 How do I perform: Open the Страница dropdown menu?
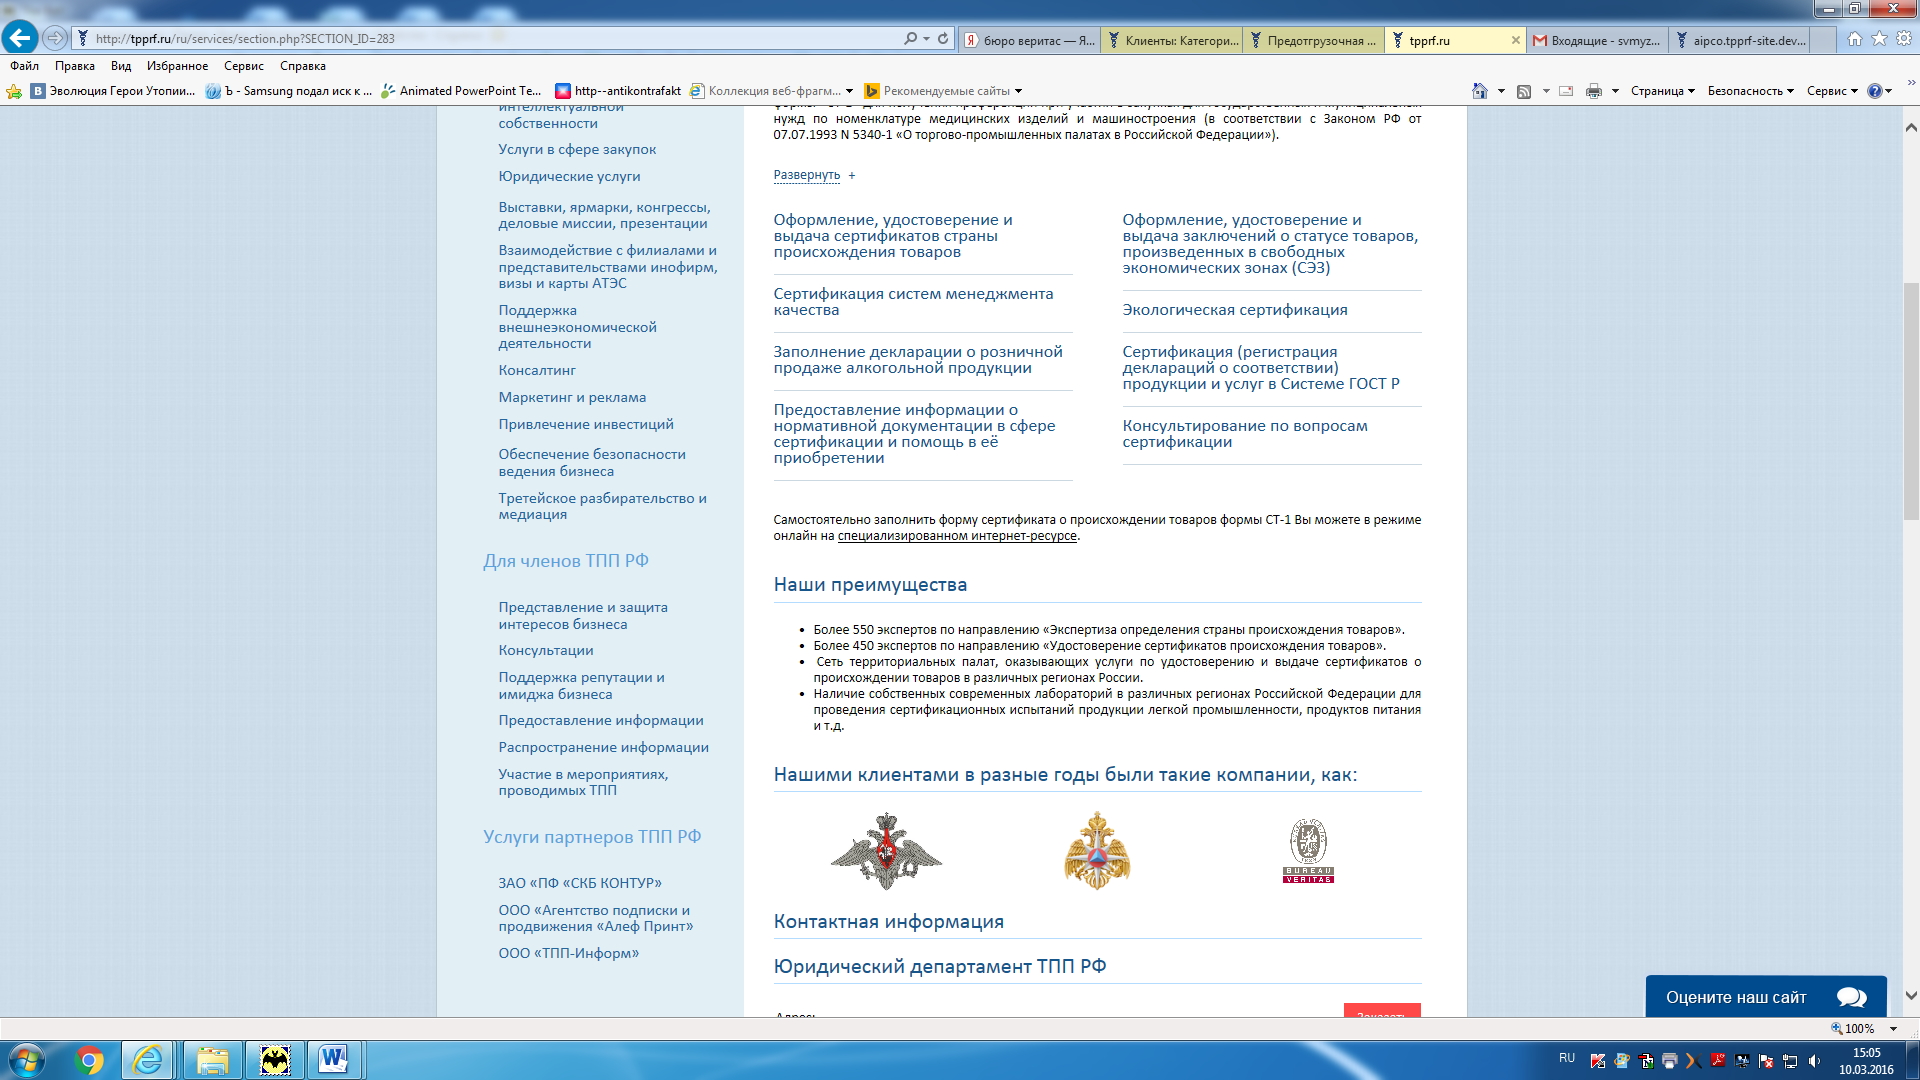(x=1663, y=91)
